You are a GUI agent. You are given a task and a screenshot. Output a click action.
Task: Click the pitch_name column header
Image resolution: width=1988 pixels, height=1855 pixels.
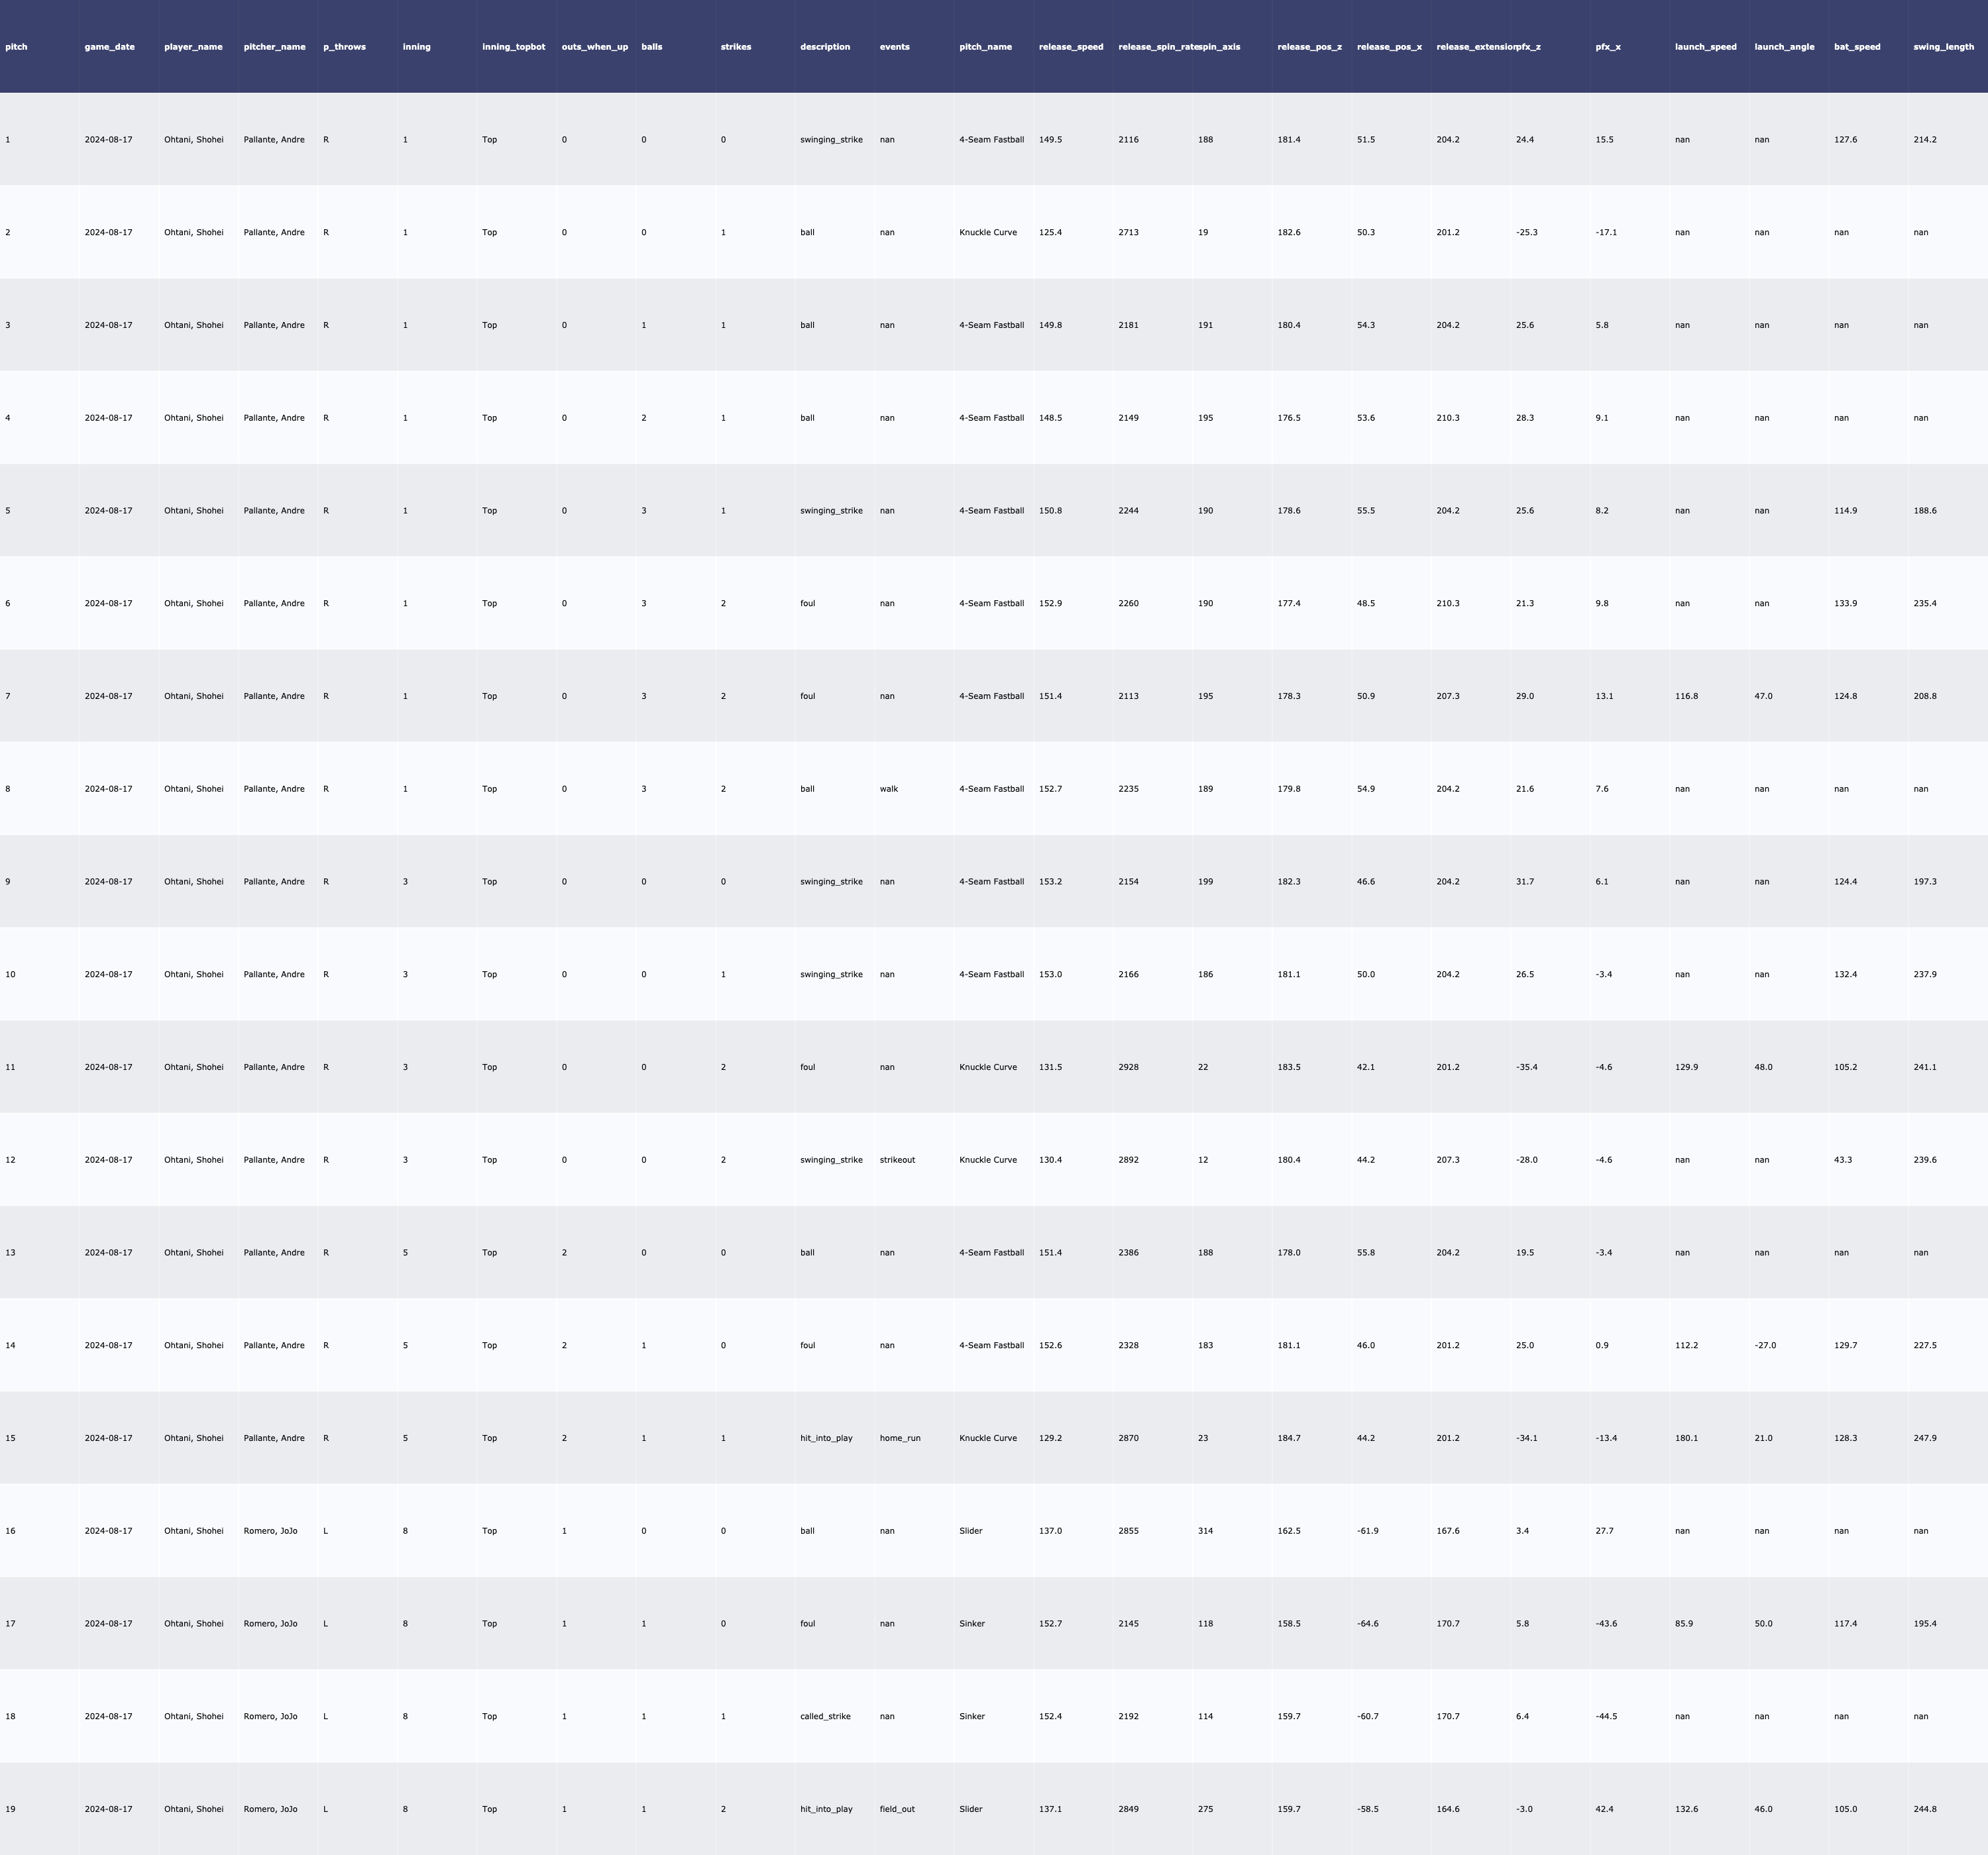pyautogui.click(x=985, y=47)
